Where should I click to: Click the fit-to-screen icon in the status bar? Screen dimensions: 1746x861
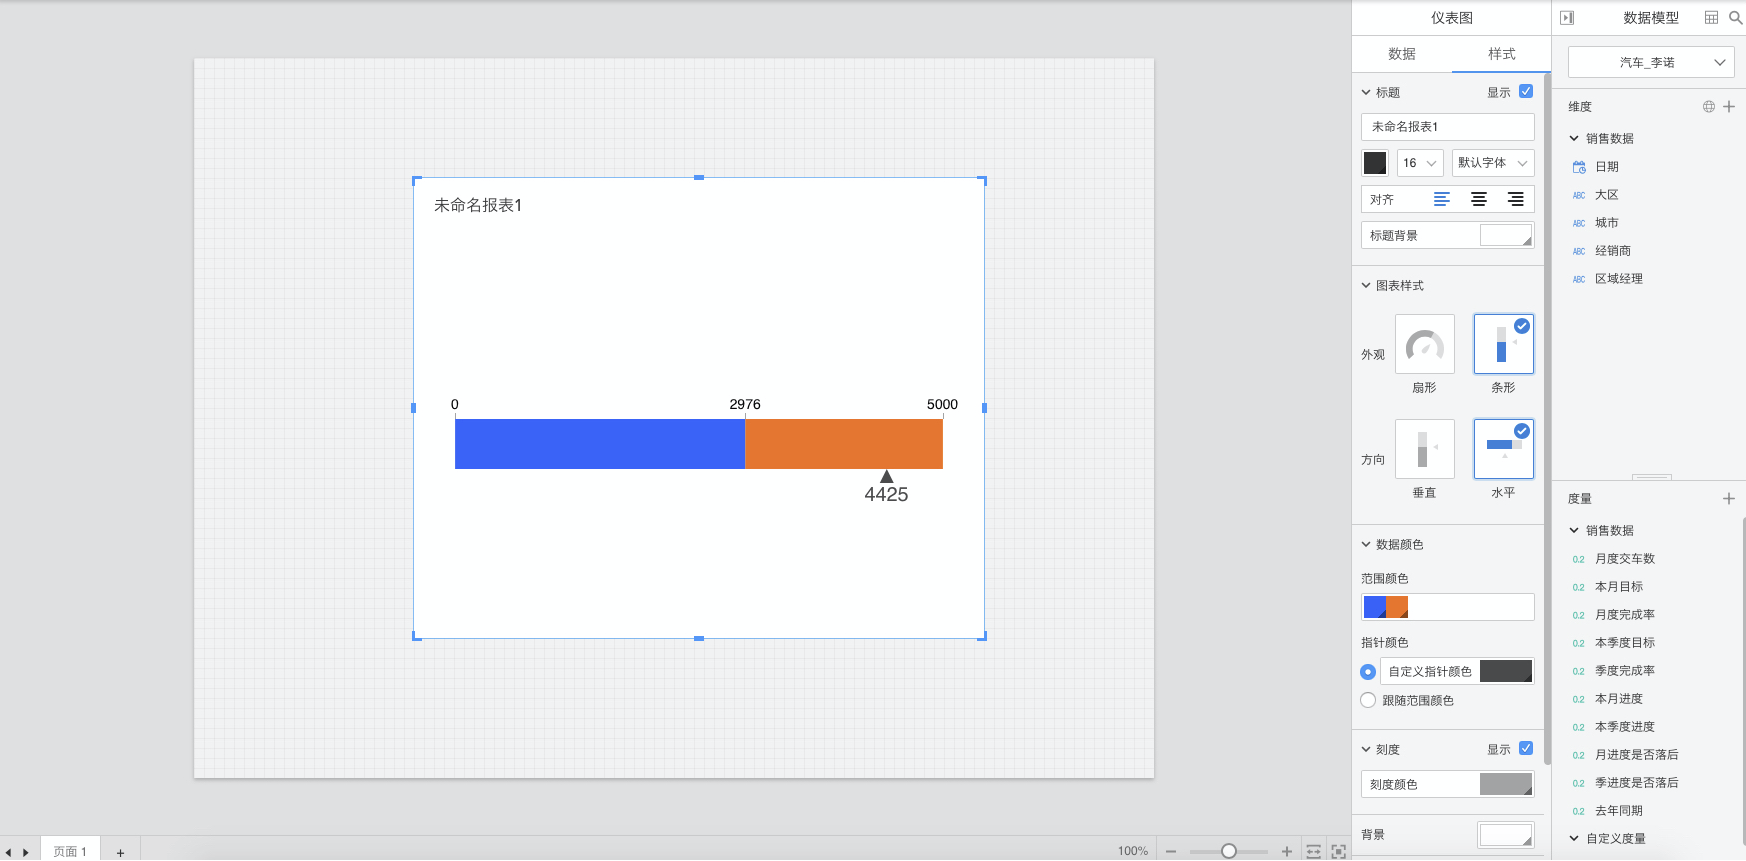coord(1339,852)
